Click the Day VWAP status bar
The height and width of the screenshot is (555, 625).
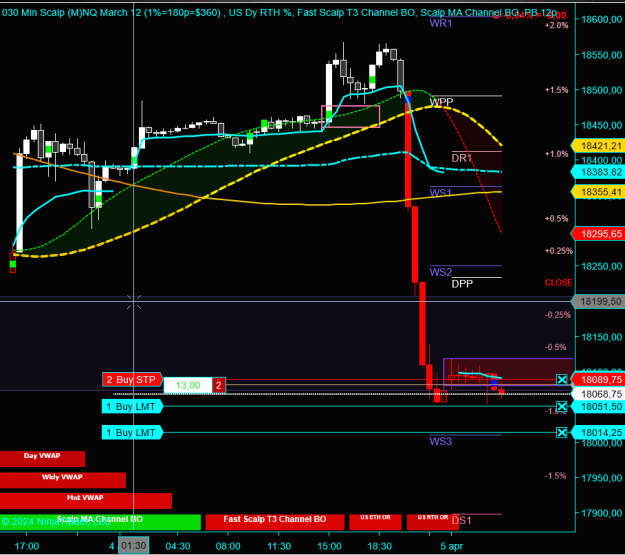pyautogui.click(x=42, y=459)
